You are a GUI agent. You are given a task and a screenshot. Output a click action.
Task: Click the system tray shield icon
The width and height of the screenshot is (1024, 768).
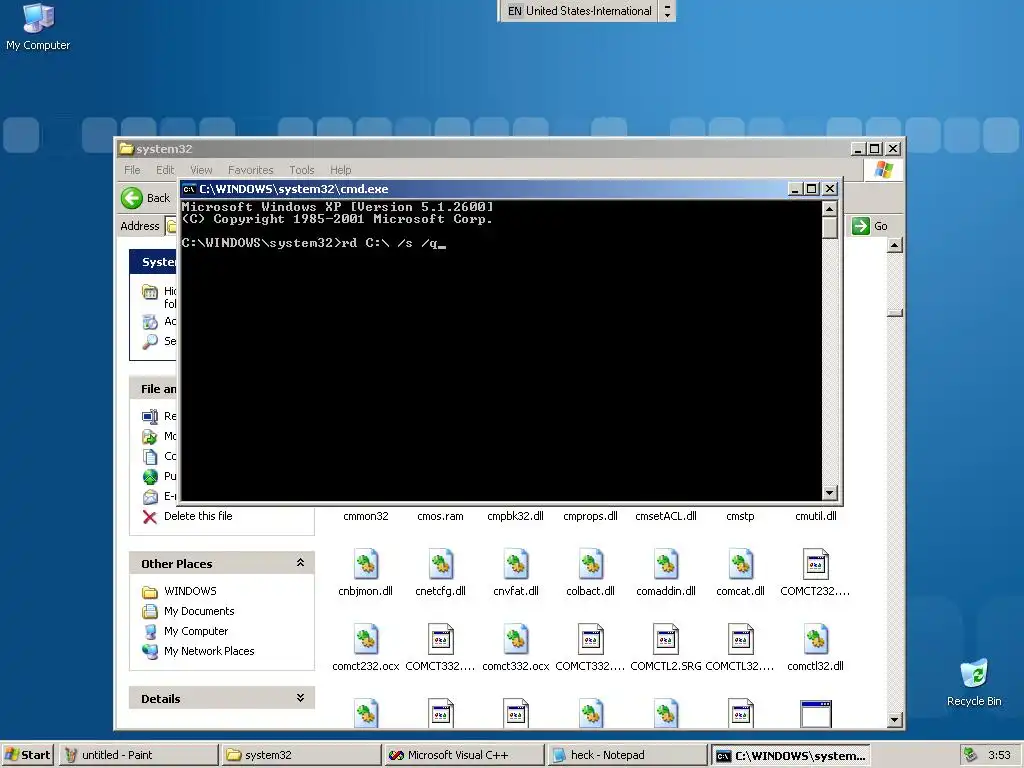click(x=970, y=755)
